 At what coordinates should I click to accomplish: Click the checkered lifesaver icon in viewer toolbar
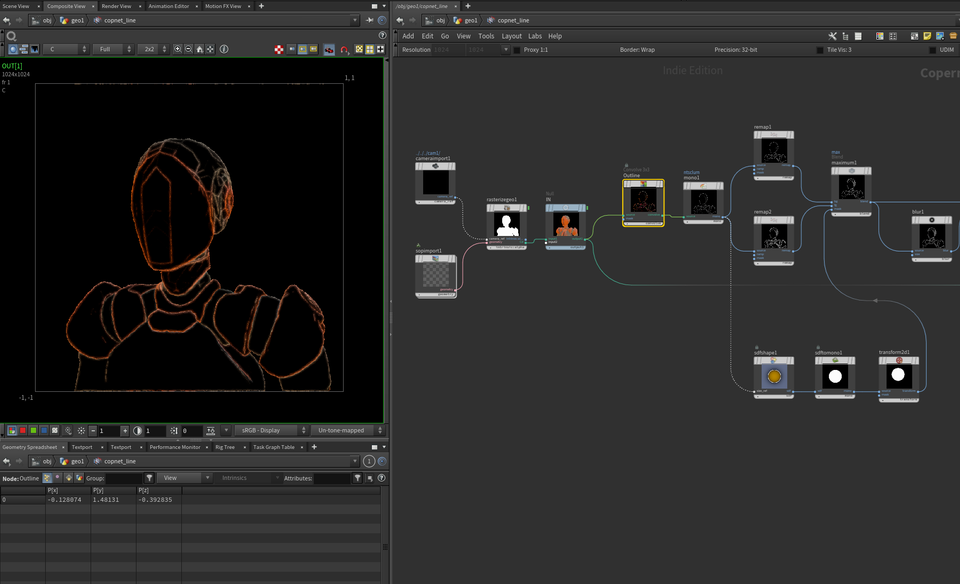(279, 49)
